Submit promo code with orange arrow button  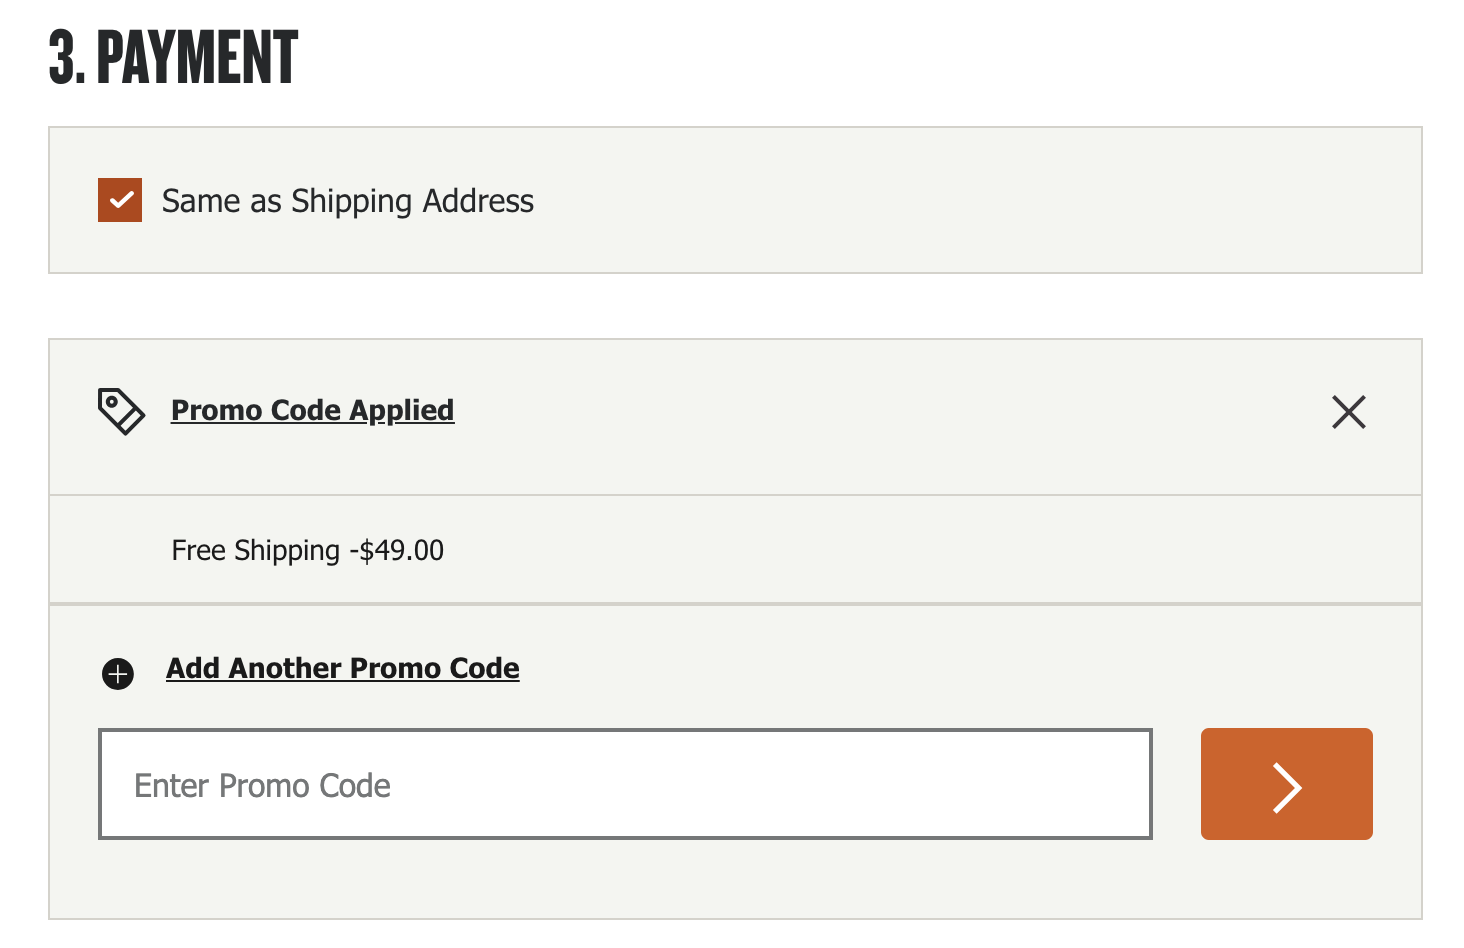1286,784
